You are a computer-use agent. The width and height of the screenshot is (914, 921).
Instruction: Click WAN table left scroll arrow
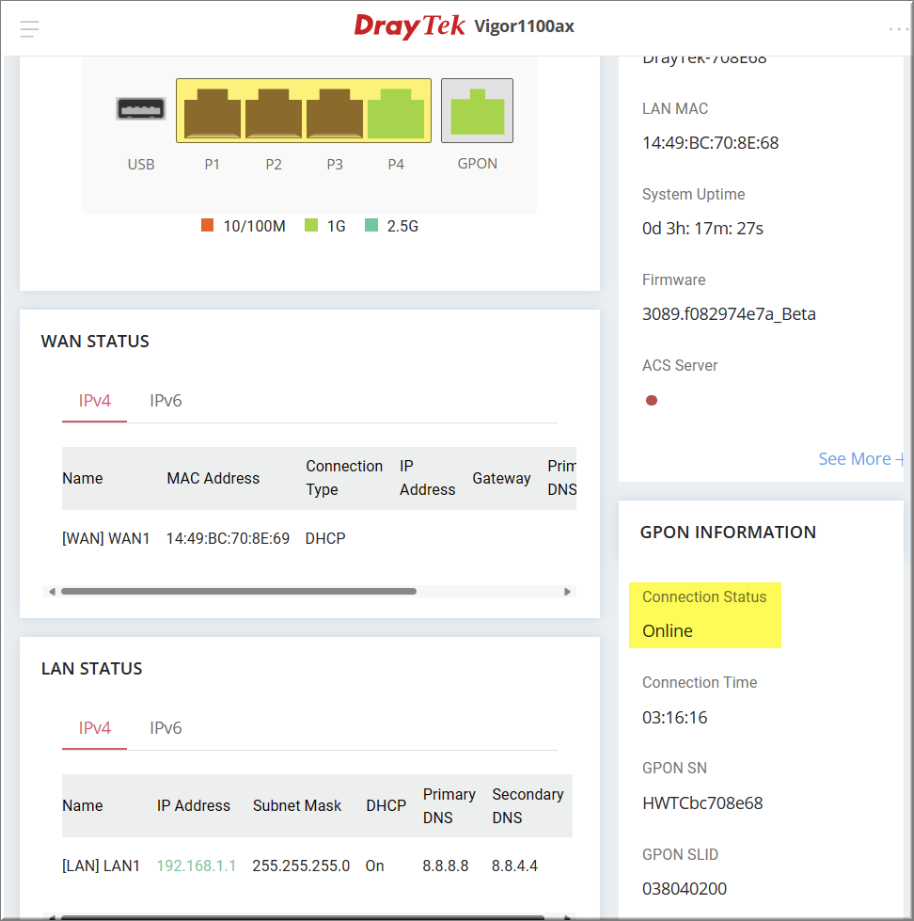tap(52, 591)
